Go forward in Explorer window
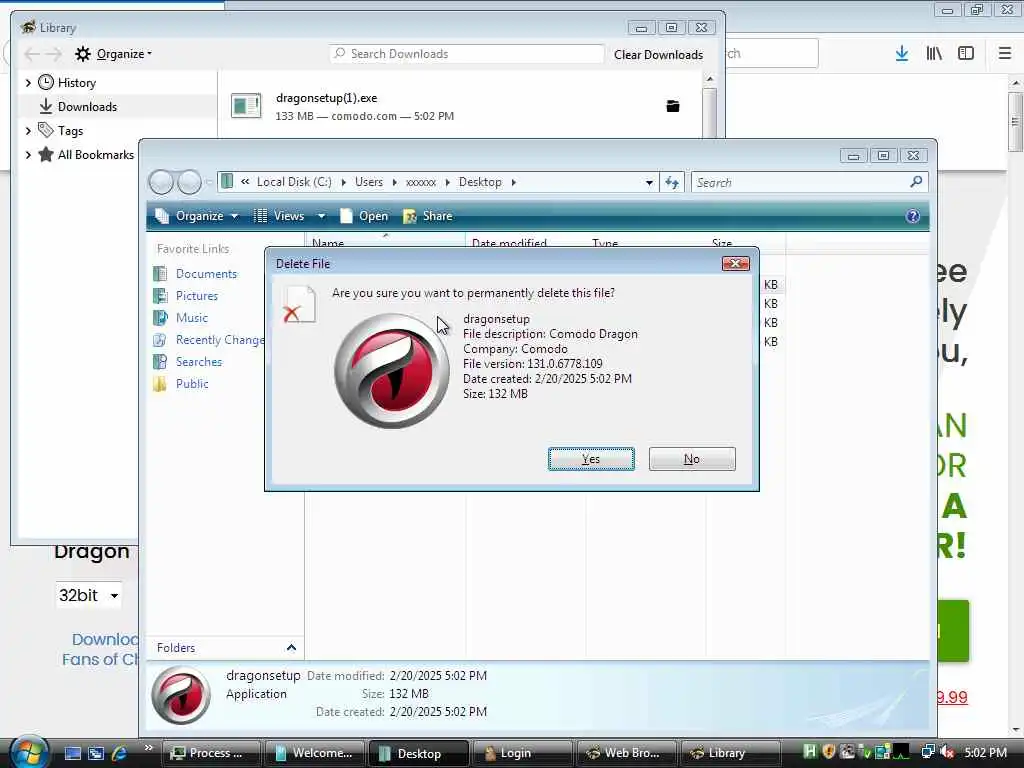The height and width of the screenshot is (768, 1024). 189,182
